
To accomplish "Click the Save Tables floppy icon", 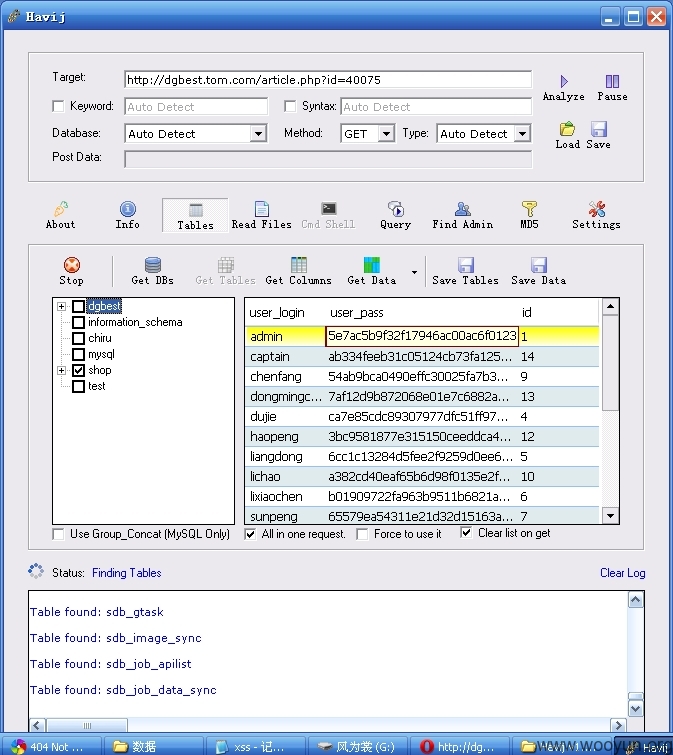I will click(466, 264).
